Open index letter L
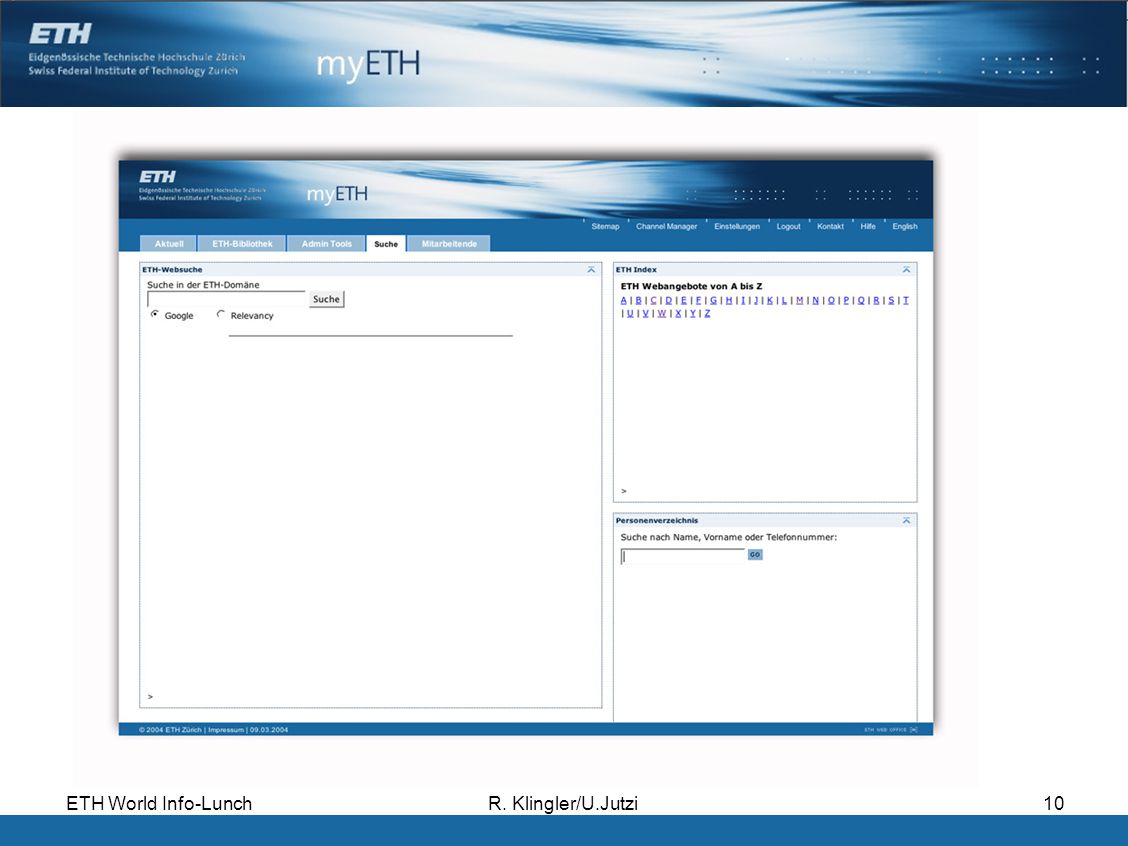 pos(784,301)
